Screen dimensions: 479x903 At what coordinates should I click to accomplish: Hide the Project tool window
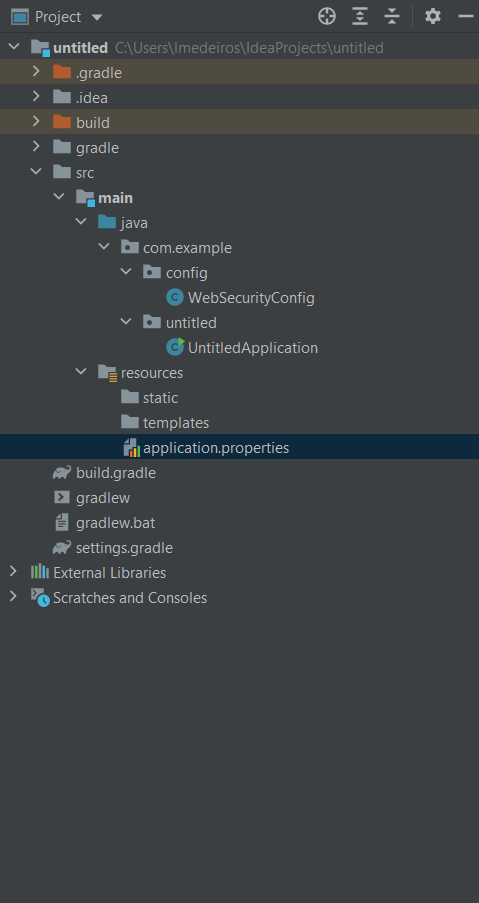click(465, 17)
